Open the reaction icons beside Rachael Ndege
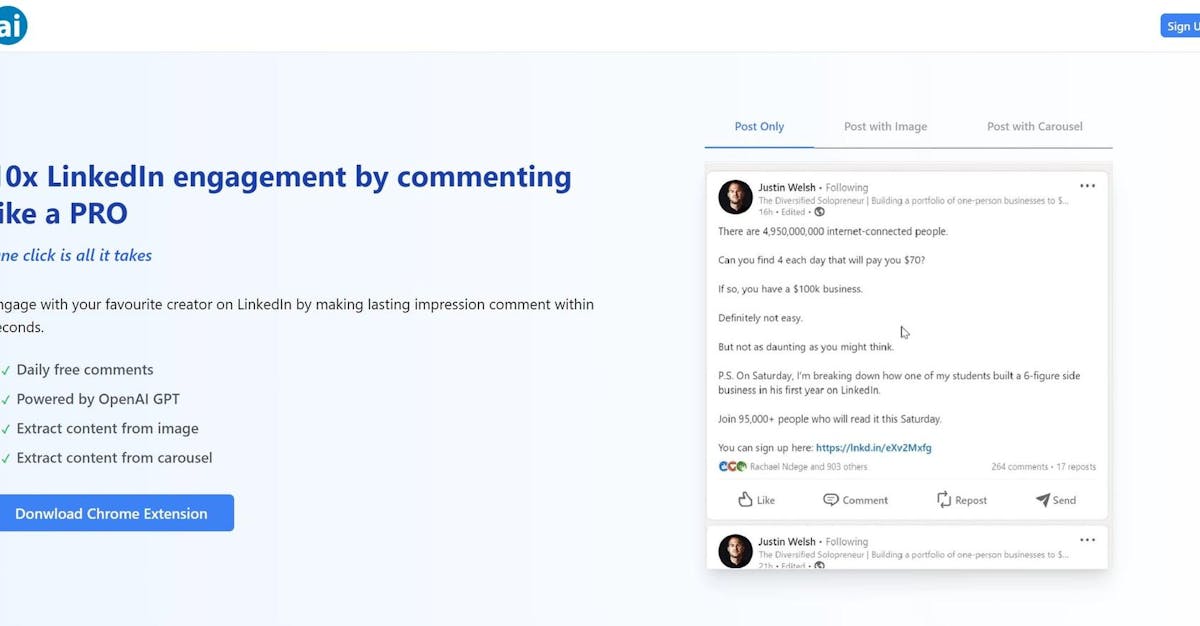The width and height of the screenshot is (1200, 626). [x=732, y=467]
